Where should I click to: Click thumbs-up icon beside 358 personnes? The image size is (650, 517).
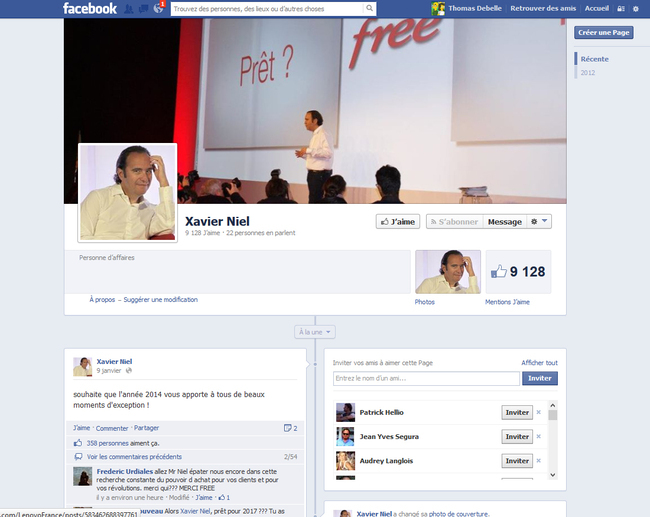click(78, 443)
